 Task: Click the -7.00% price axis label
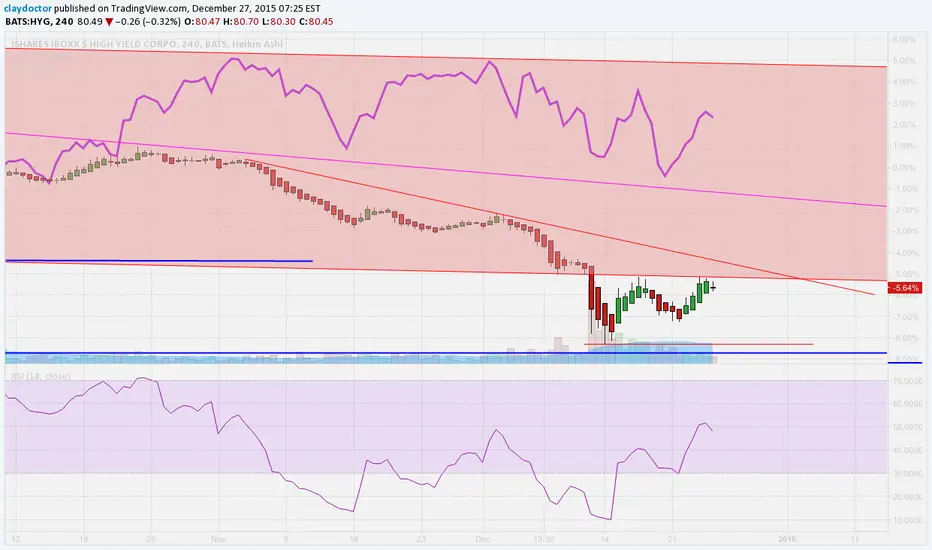click(903, 317)
